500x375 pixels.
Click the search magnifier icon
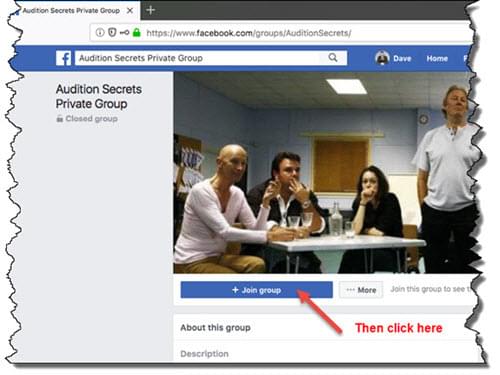pyautogui.click(x=333, y=58)
